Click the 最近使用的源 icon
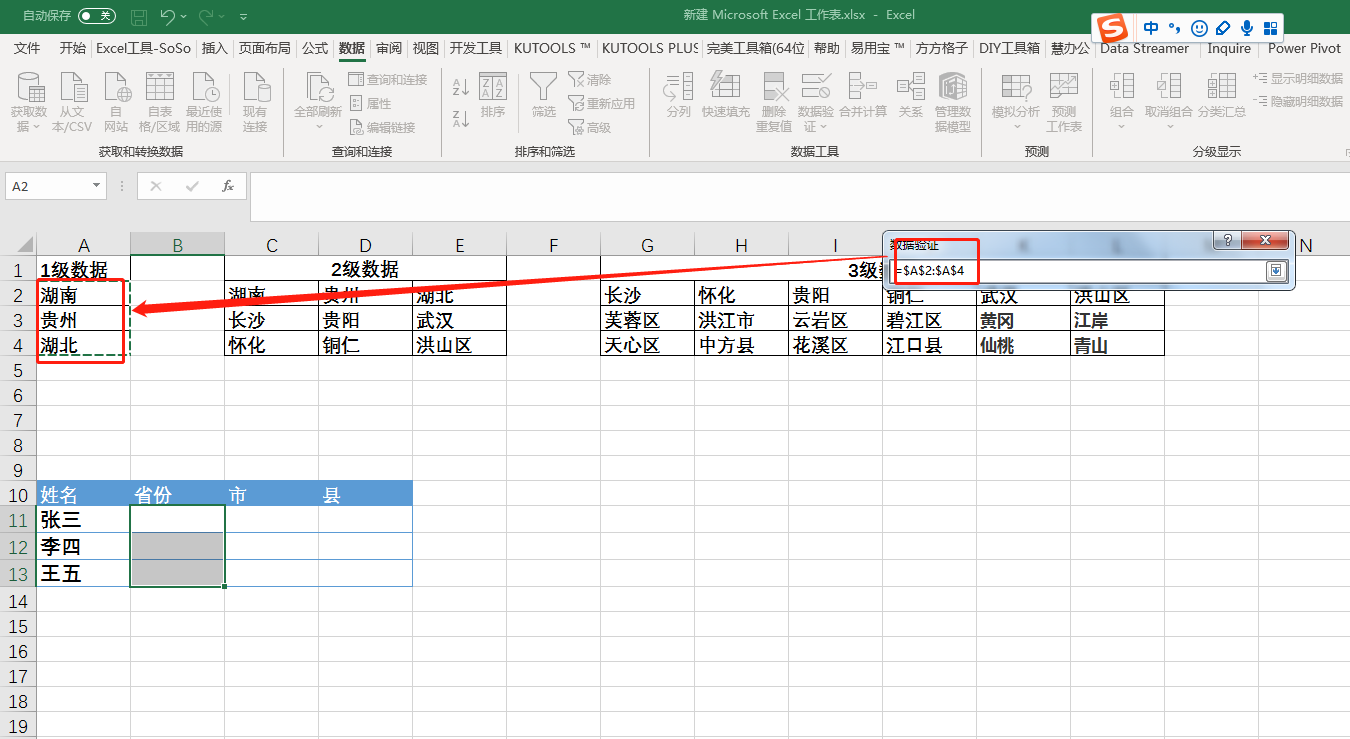The height and width of the screenshot is (739, 1350). pos(204,103)
